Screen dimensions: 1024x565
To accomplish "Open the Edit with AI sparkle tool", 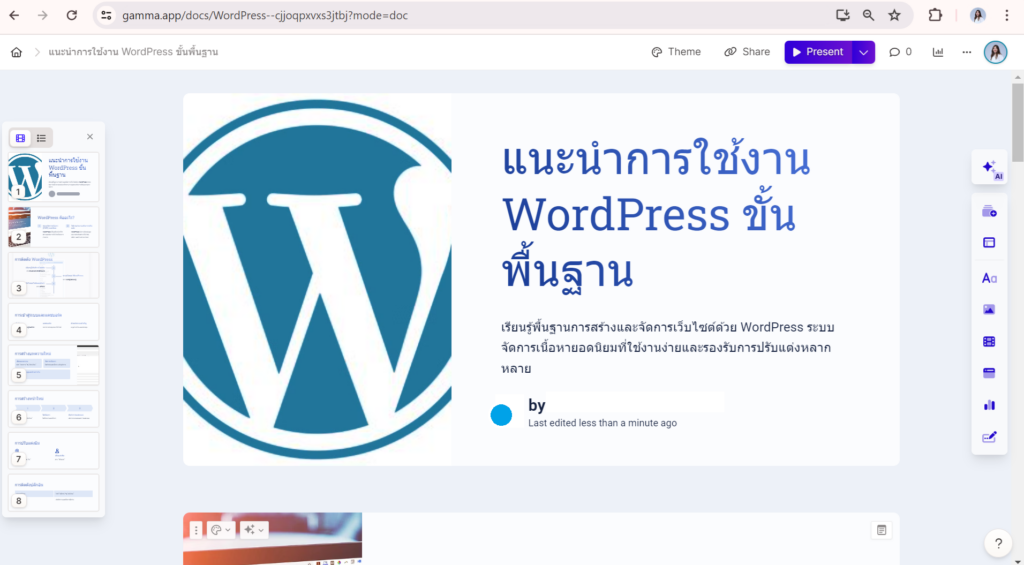I will tap(990, 168).
